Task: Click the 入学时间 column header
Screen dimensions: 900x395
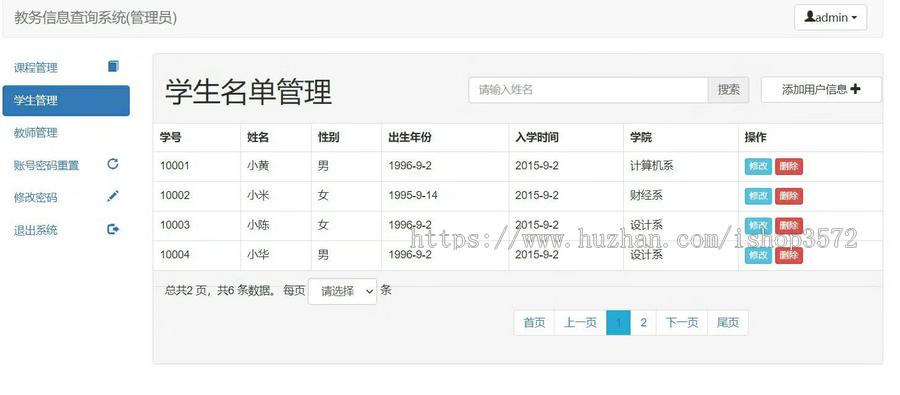Action: [x=537, y=137]
